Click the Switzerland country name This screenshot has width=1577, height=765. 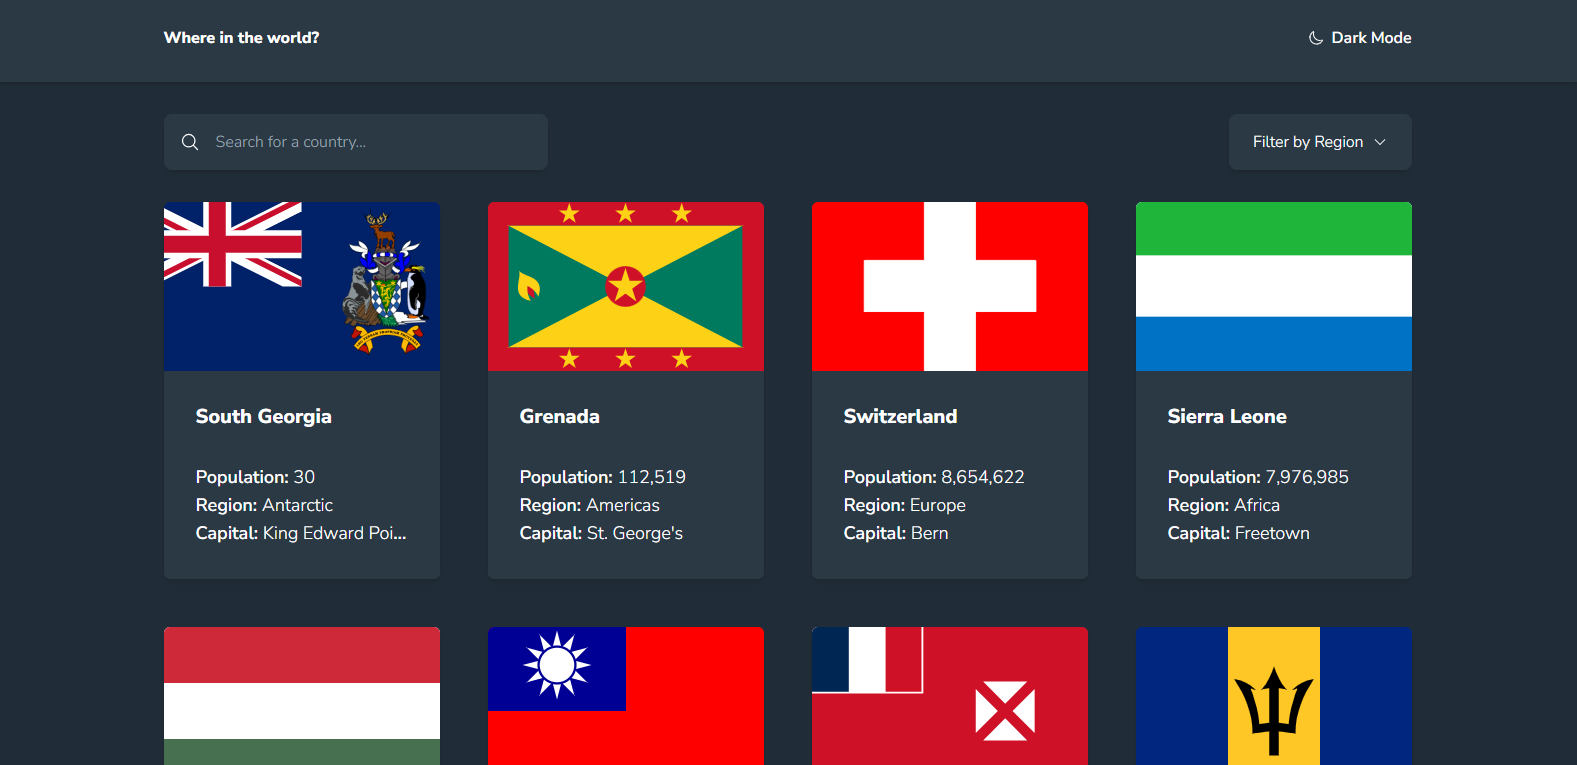(x=901, y=417)
